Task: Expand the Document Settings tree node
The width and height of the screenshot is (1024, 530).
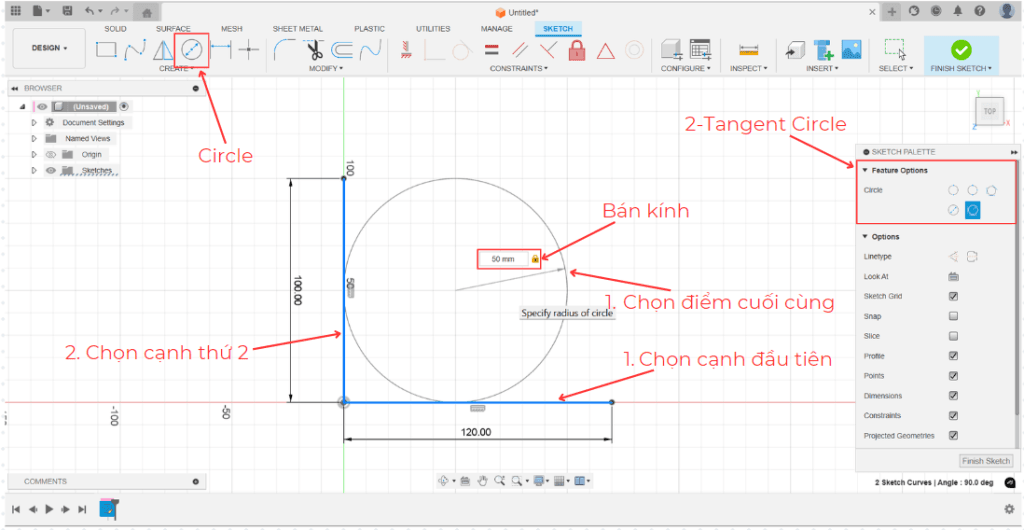Action: coord(34,123)
